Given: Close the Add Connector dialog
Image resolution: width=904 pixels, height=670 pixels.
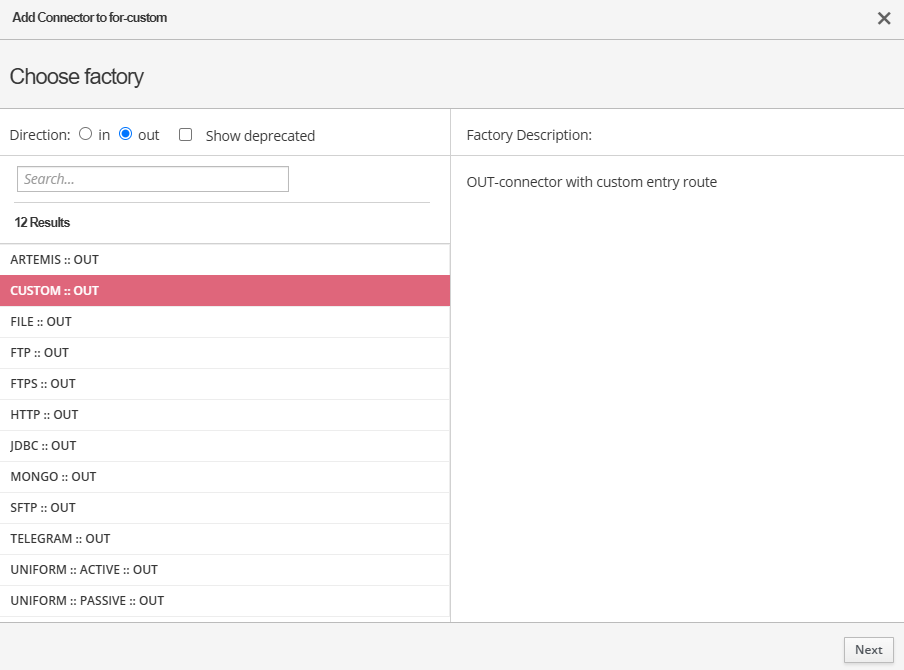Looking at the screenshot, I should [x=883, y=18].
